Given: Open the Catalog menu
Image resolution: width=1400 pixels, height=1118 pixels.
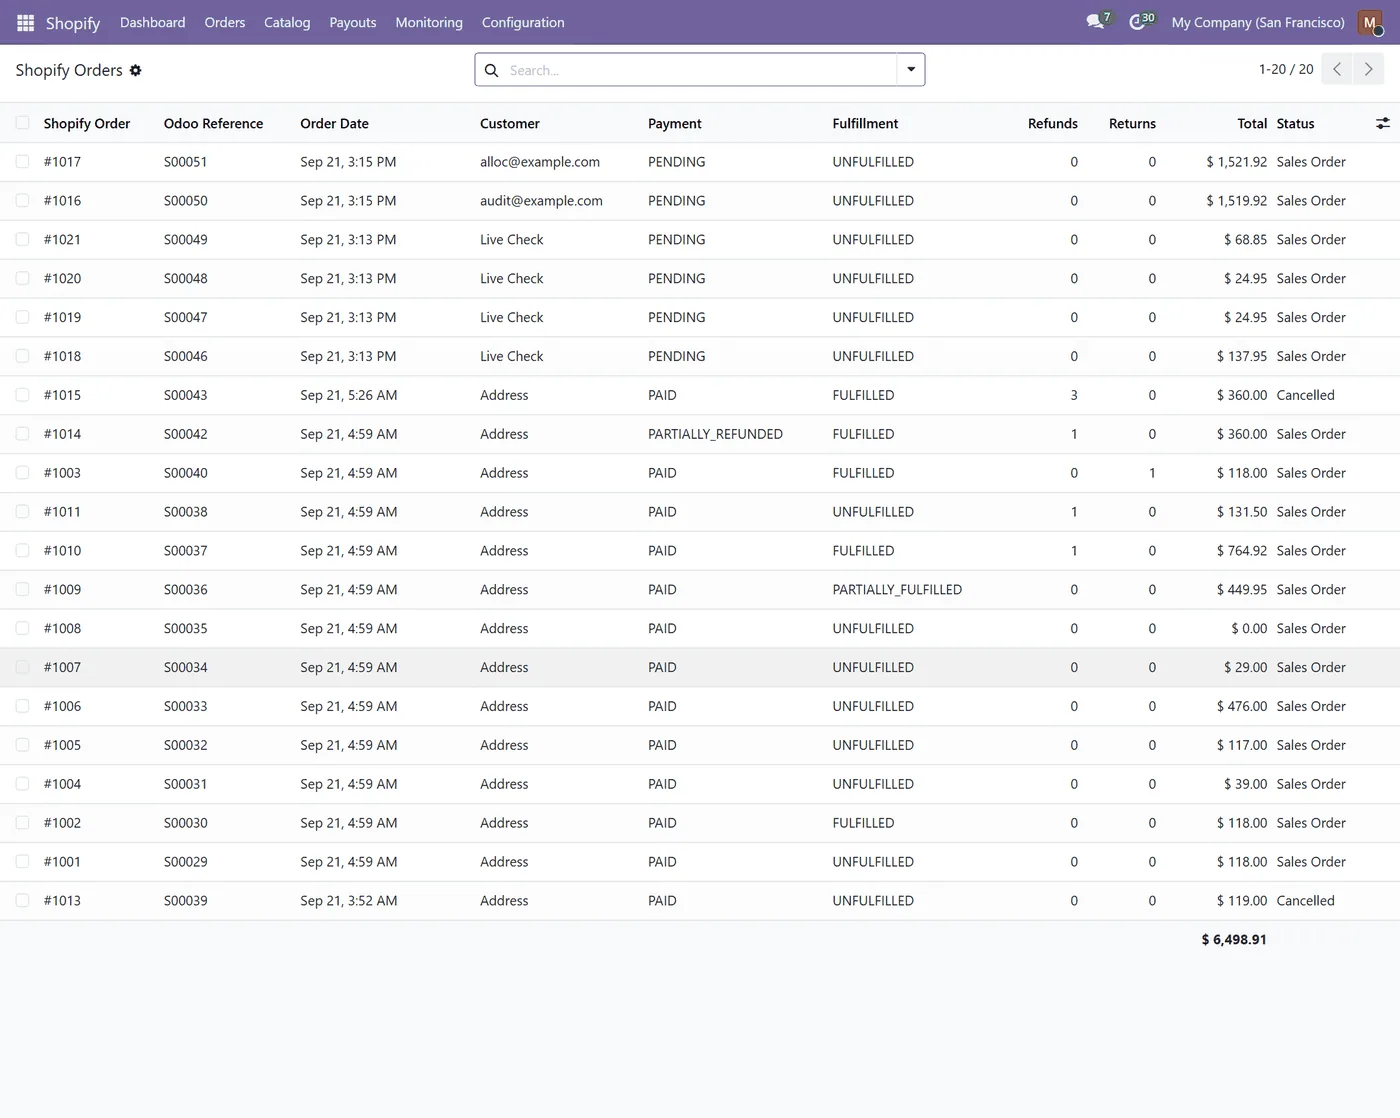Looking at the screenshot, I should coord(287,22).
